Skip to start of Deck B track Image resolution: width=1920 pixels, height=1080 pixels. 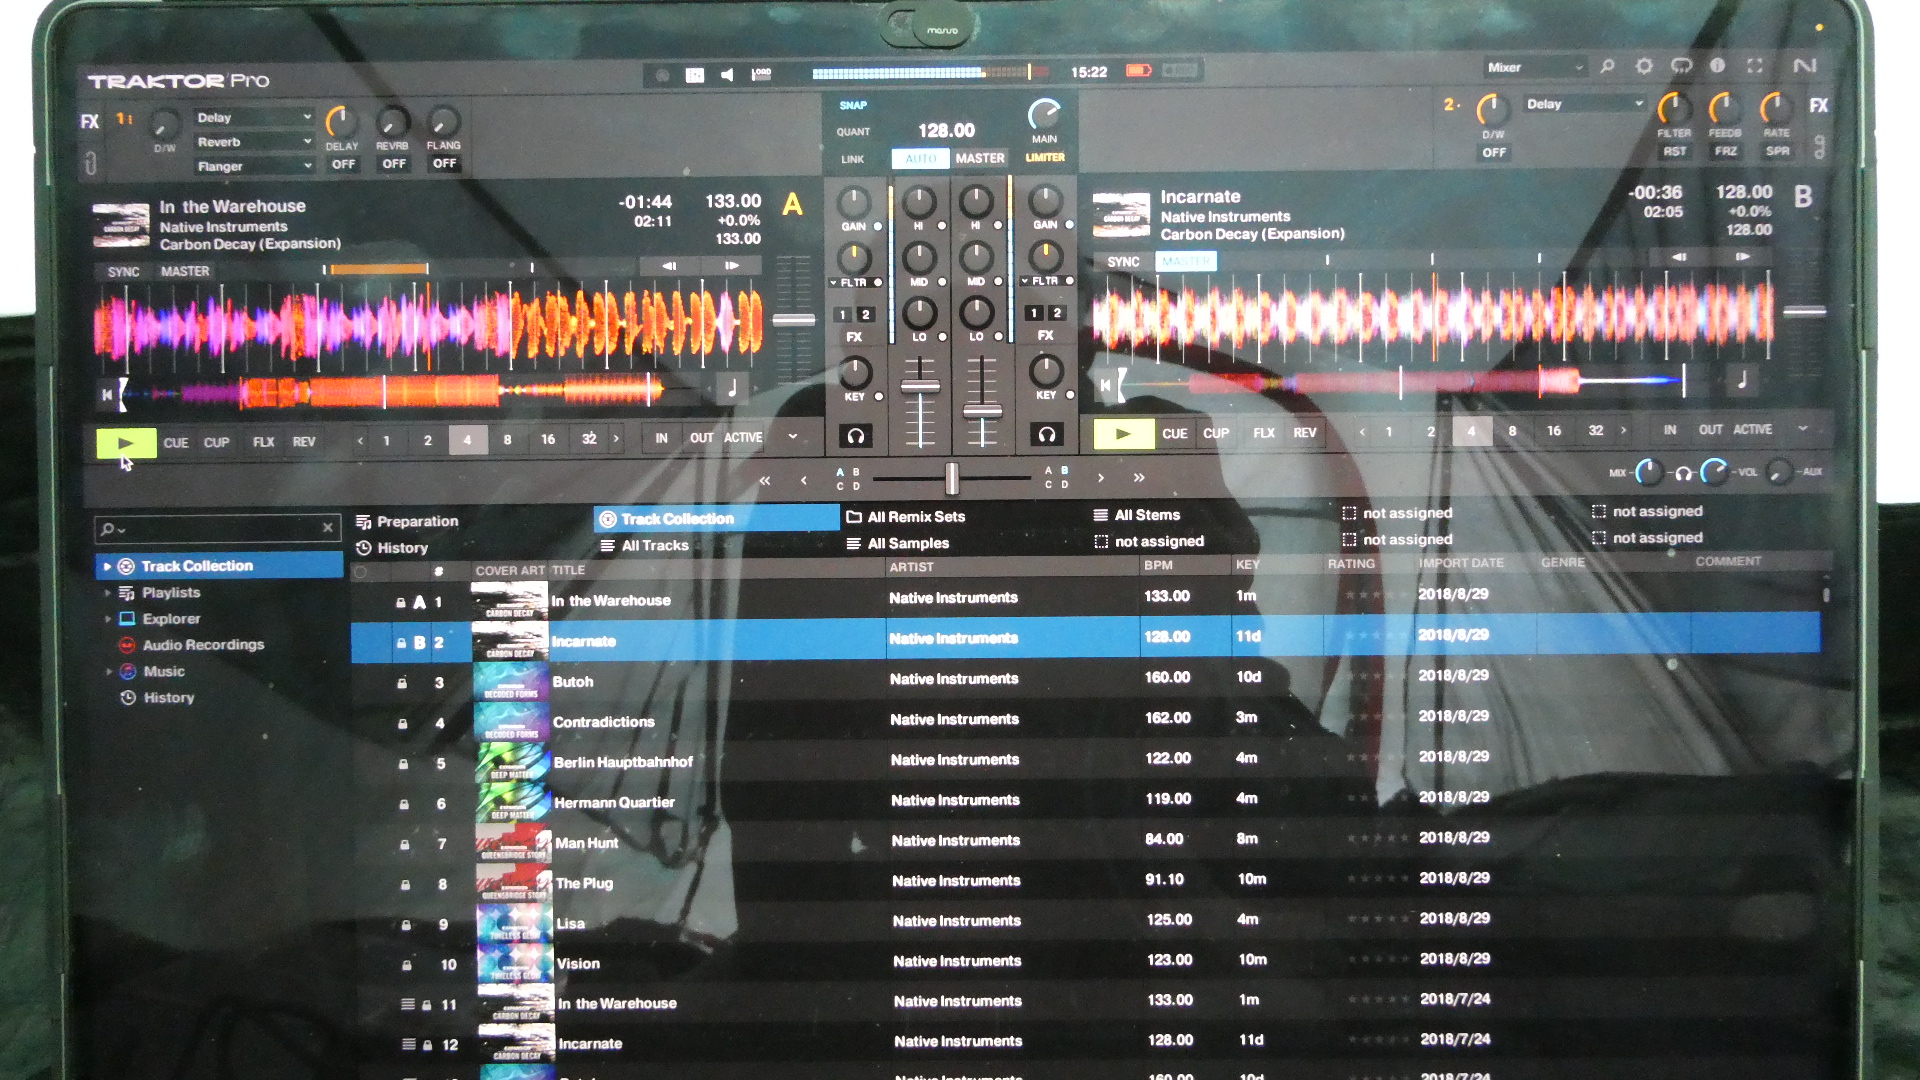click(1105, 385)
